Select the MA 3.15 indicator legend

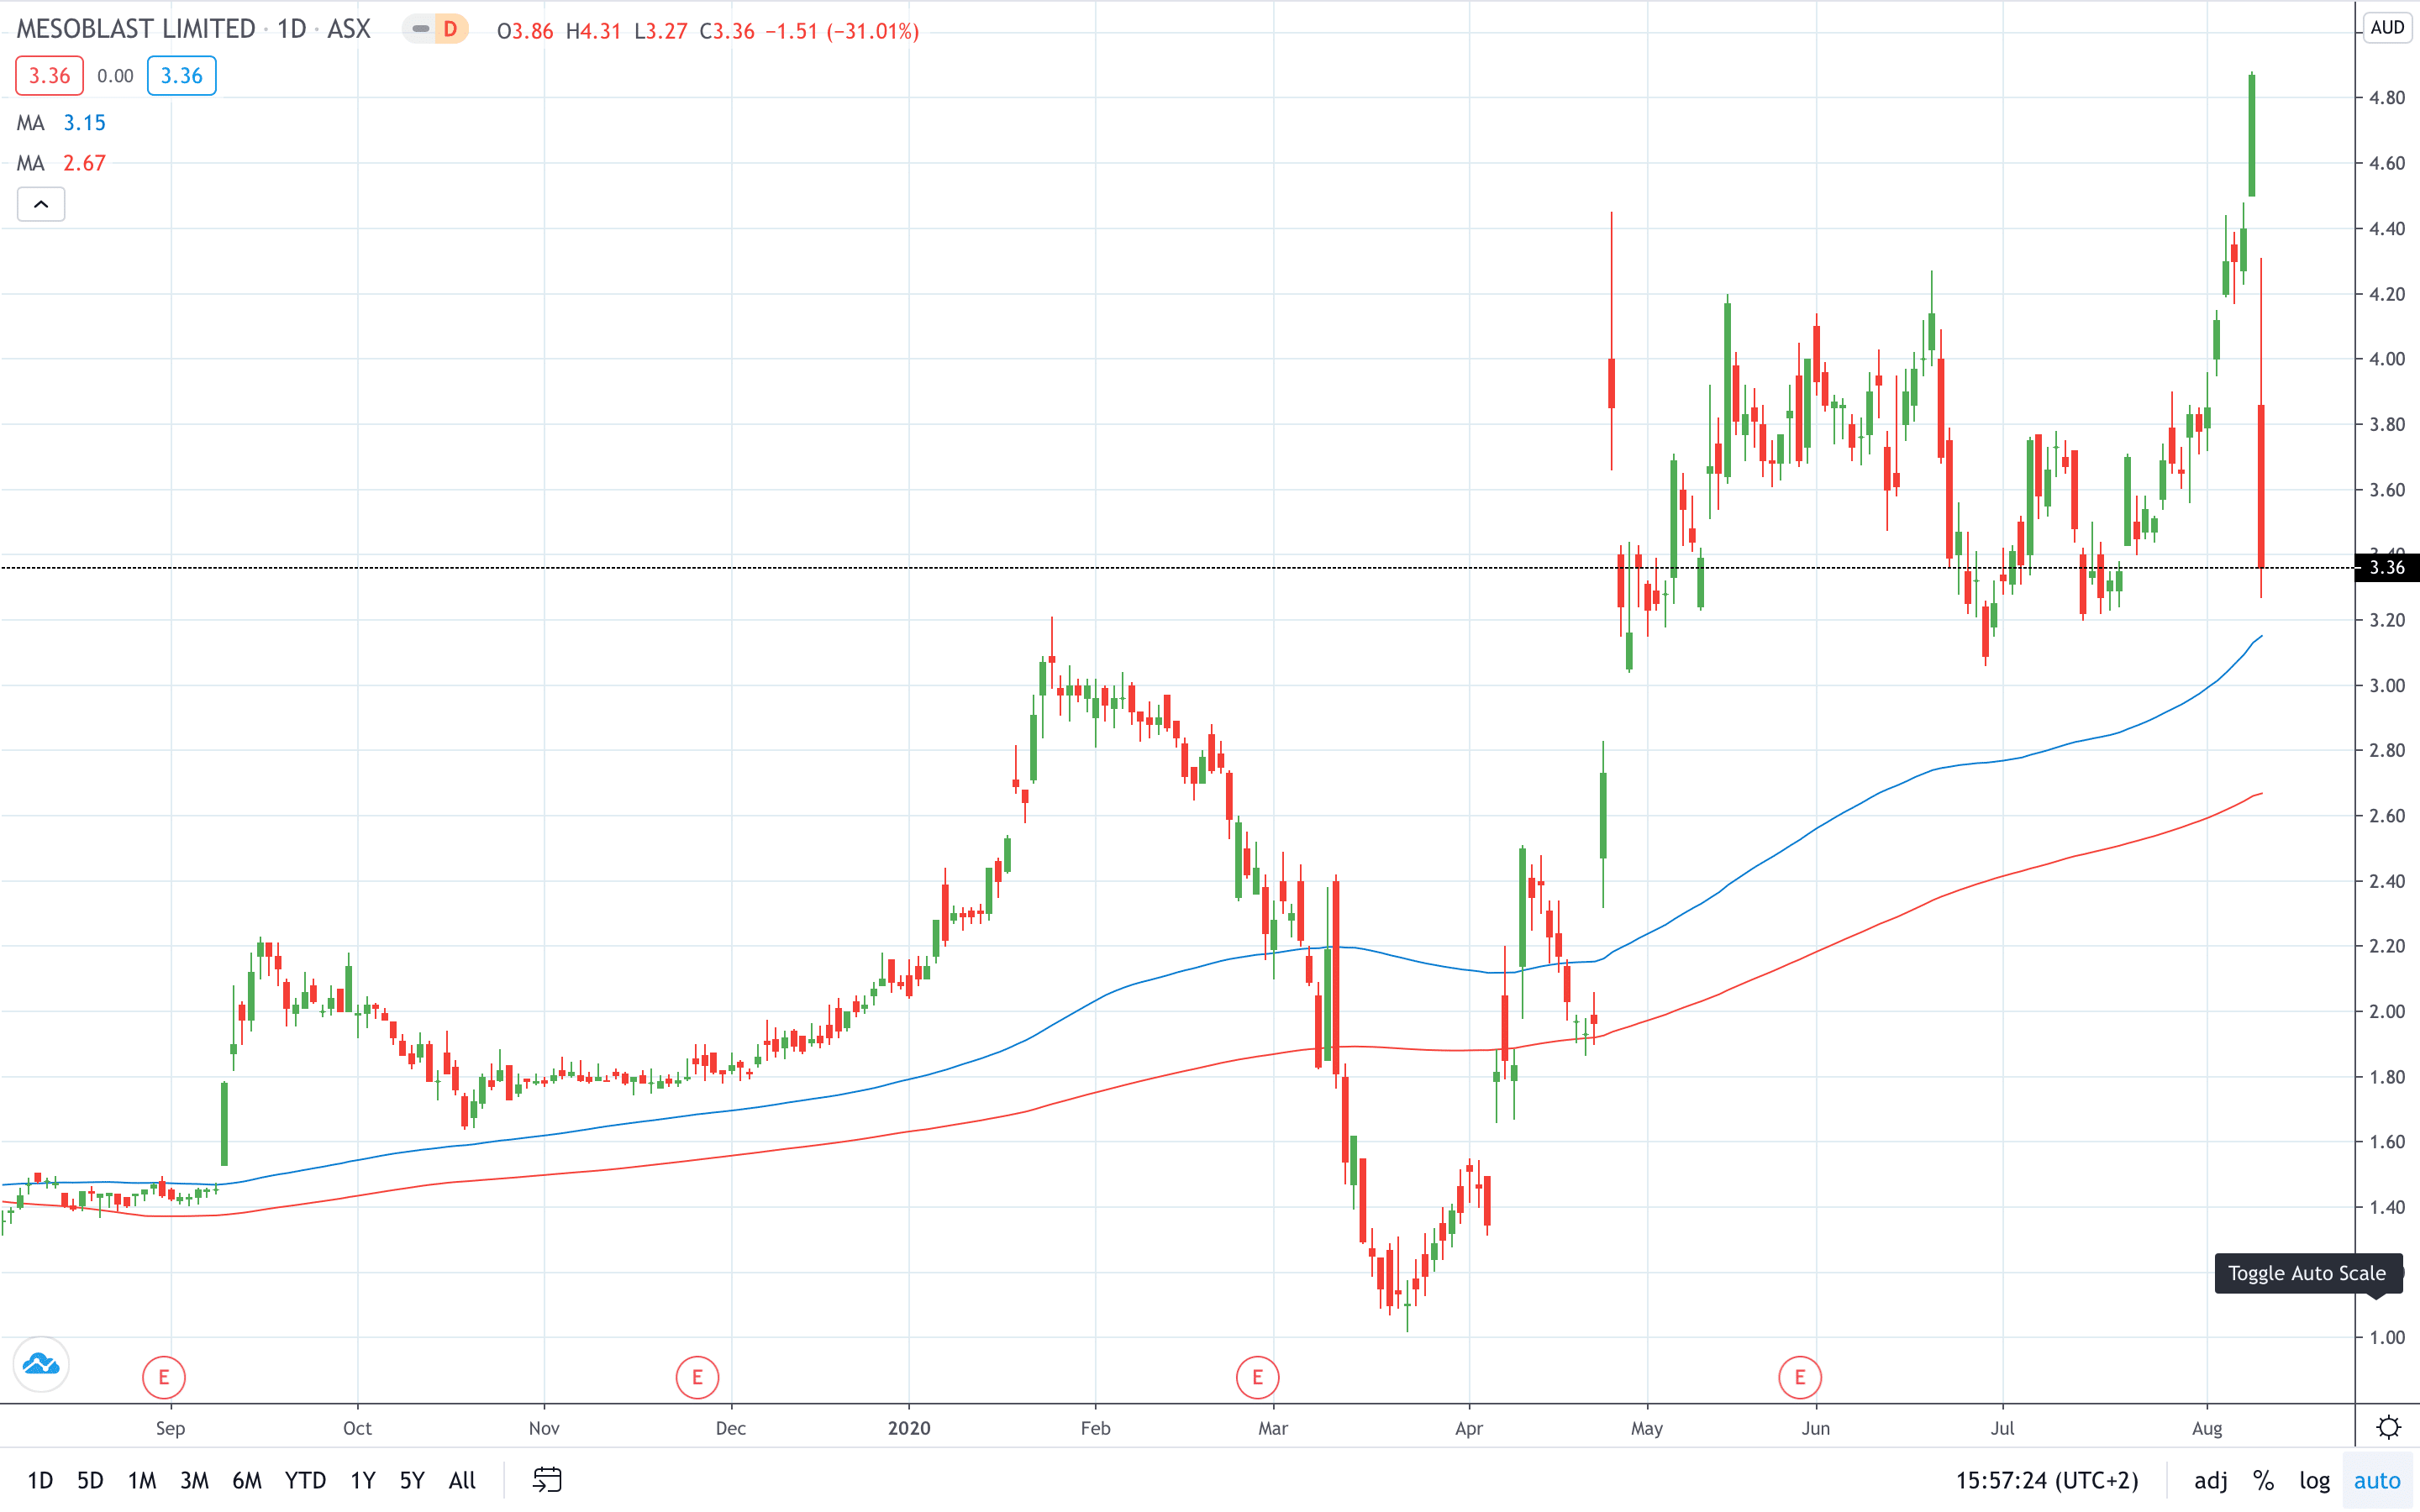[61, 123]
